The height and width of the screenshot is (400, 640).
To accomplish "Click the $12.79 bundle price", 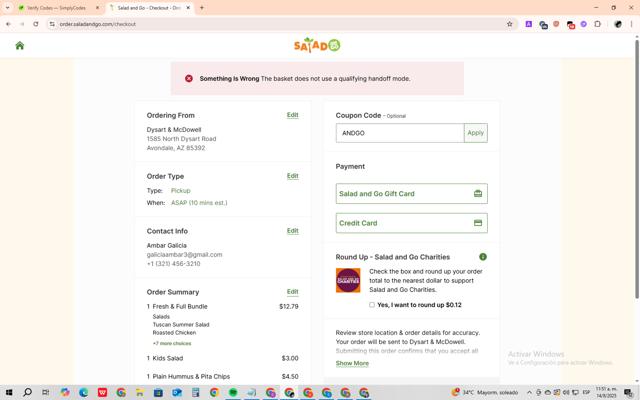I will click(x=289, y=307).
